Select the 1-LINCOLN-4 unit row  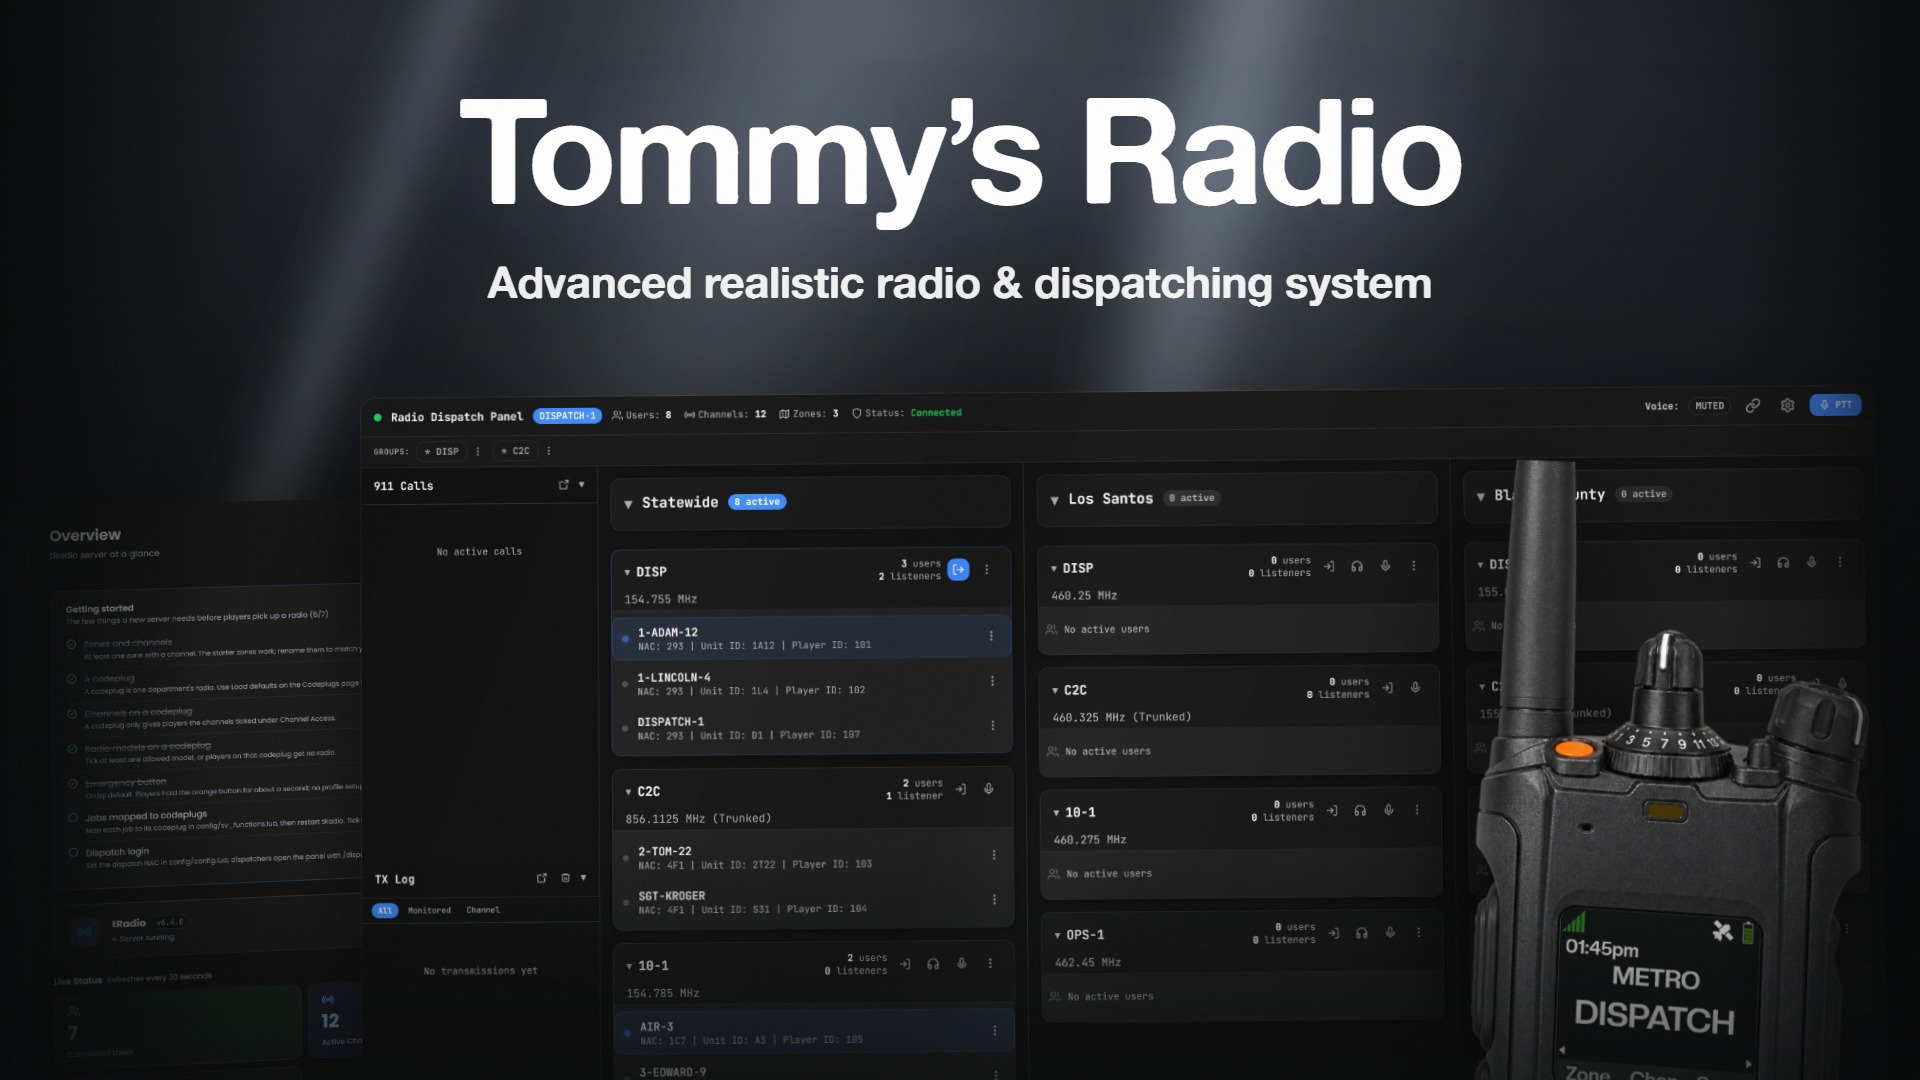(811, 683)
